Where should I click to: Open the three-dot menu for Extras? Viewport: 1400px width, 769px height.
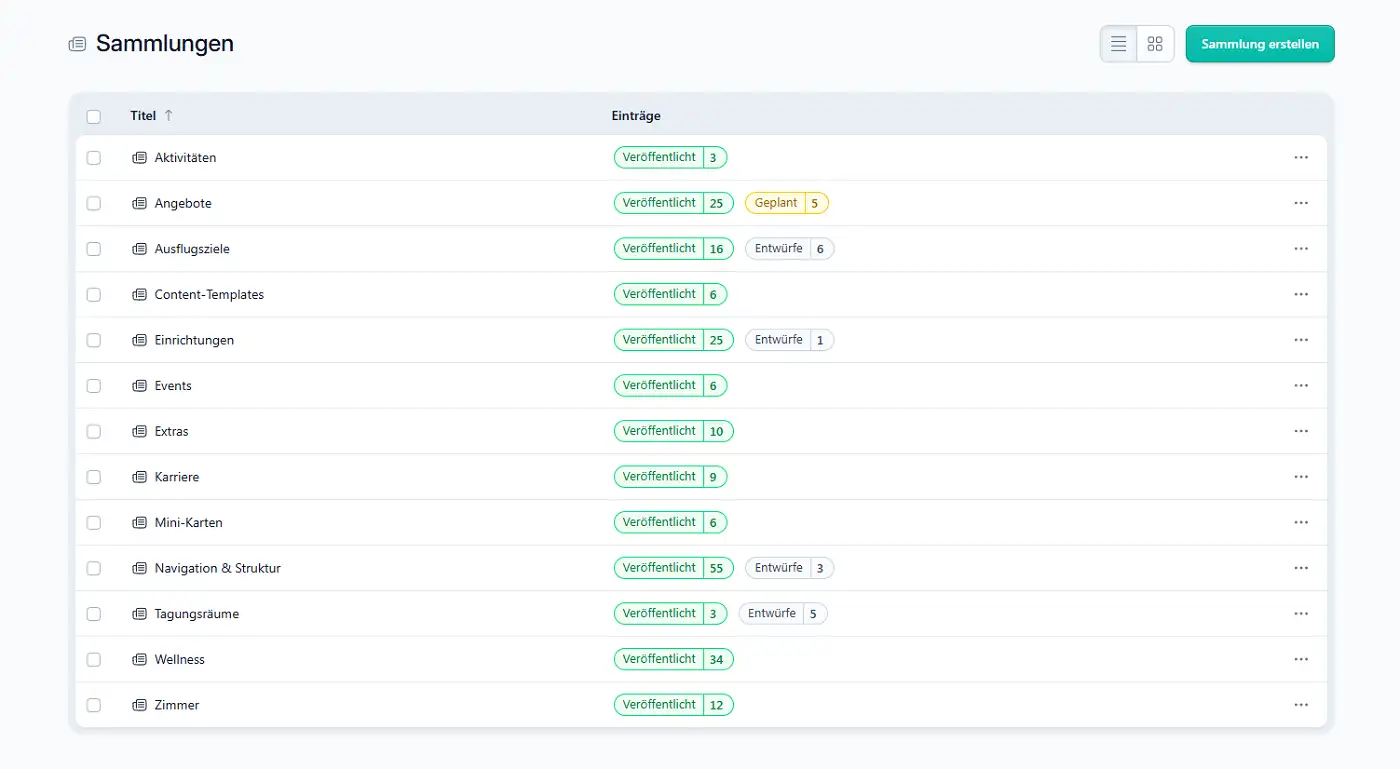pos(1300,431)
